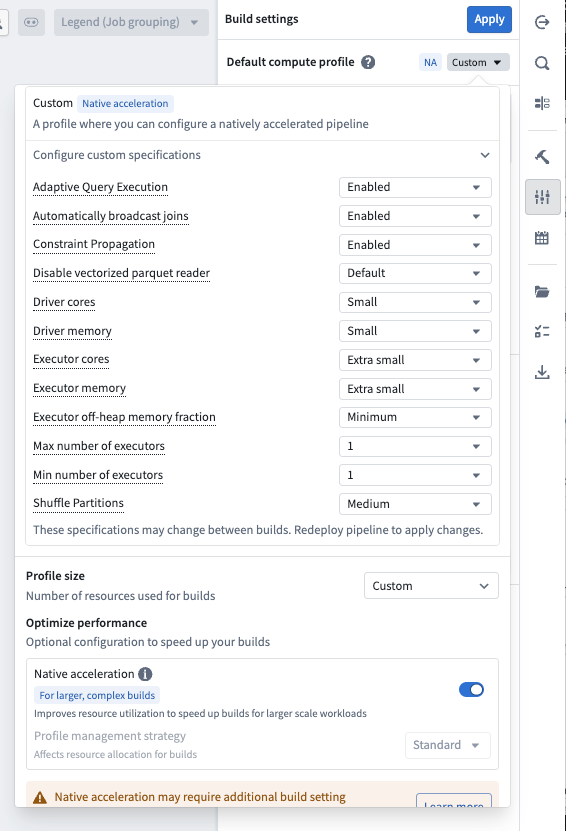Viewport: 566px width, 831px height.
Task: Click the Optimize performance heading
Action: pyautogui.click(x=86, y=623)
